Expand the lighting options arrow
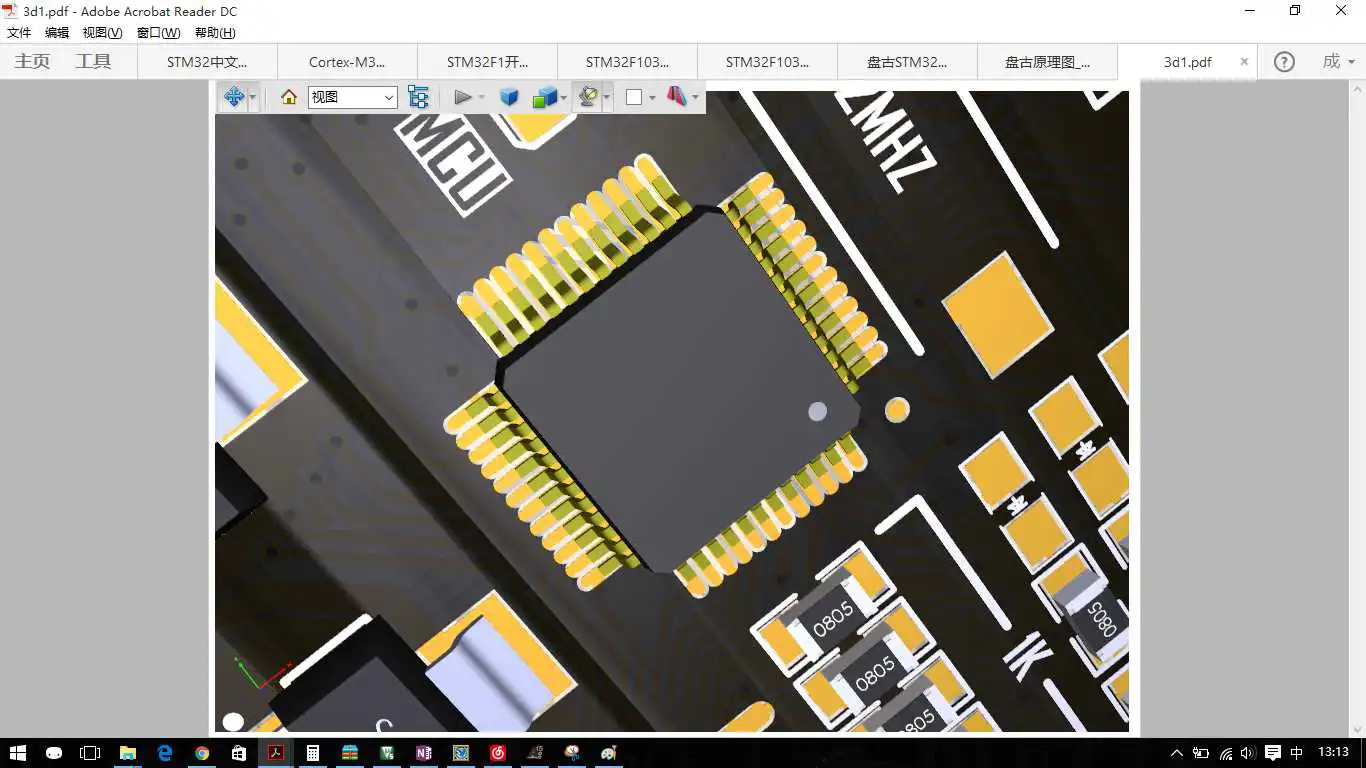This screenshot has height=768, width=1366. pos(607,97)
